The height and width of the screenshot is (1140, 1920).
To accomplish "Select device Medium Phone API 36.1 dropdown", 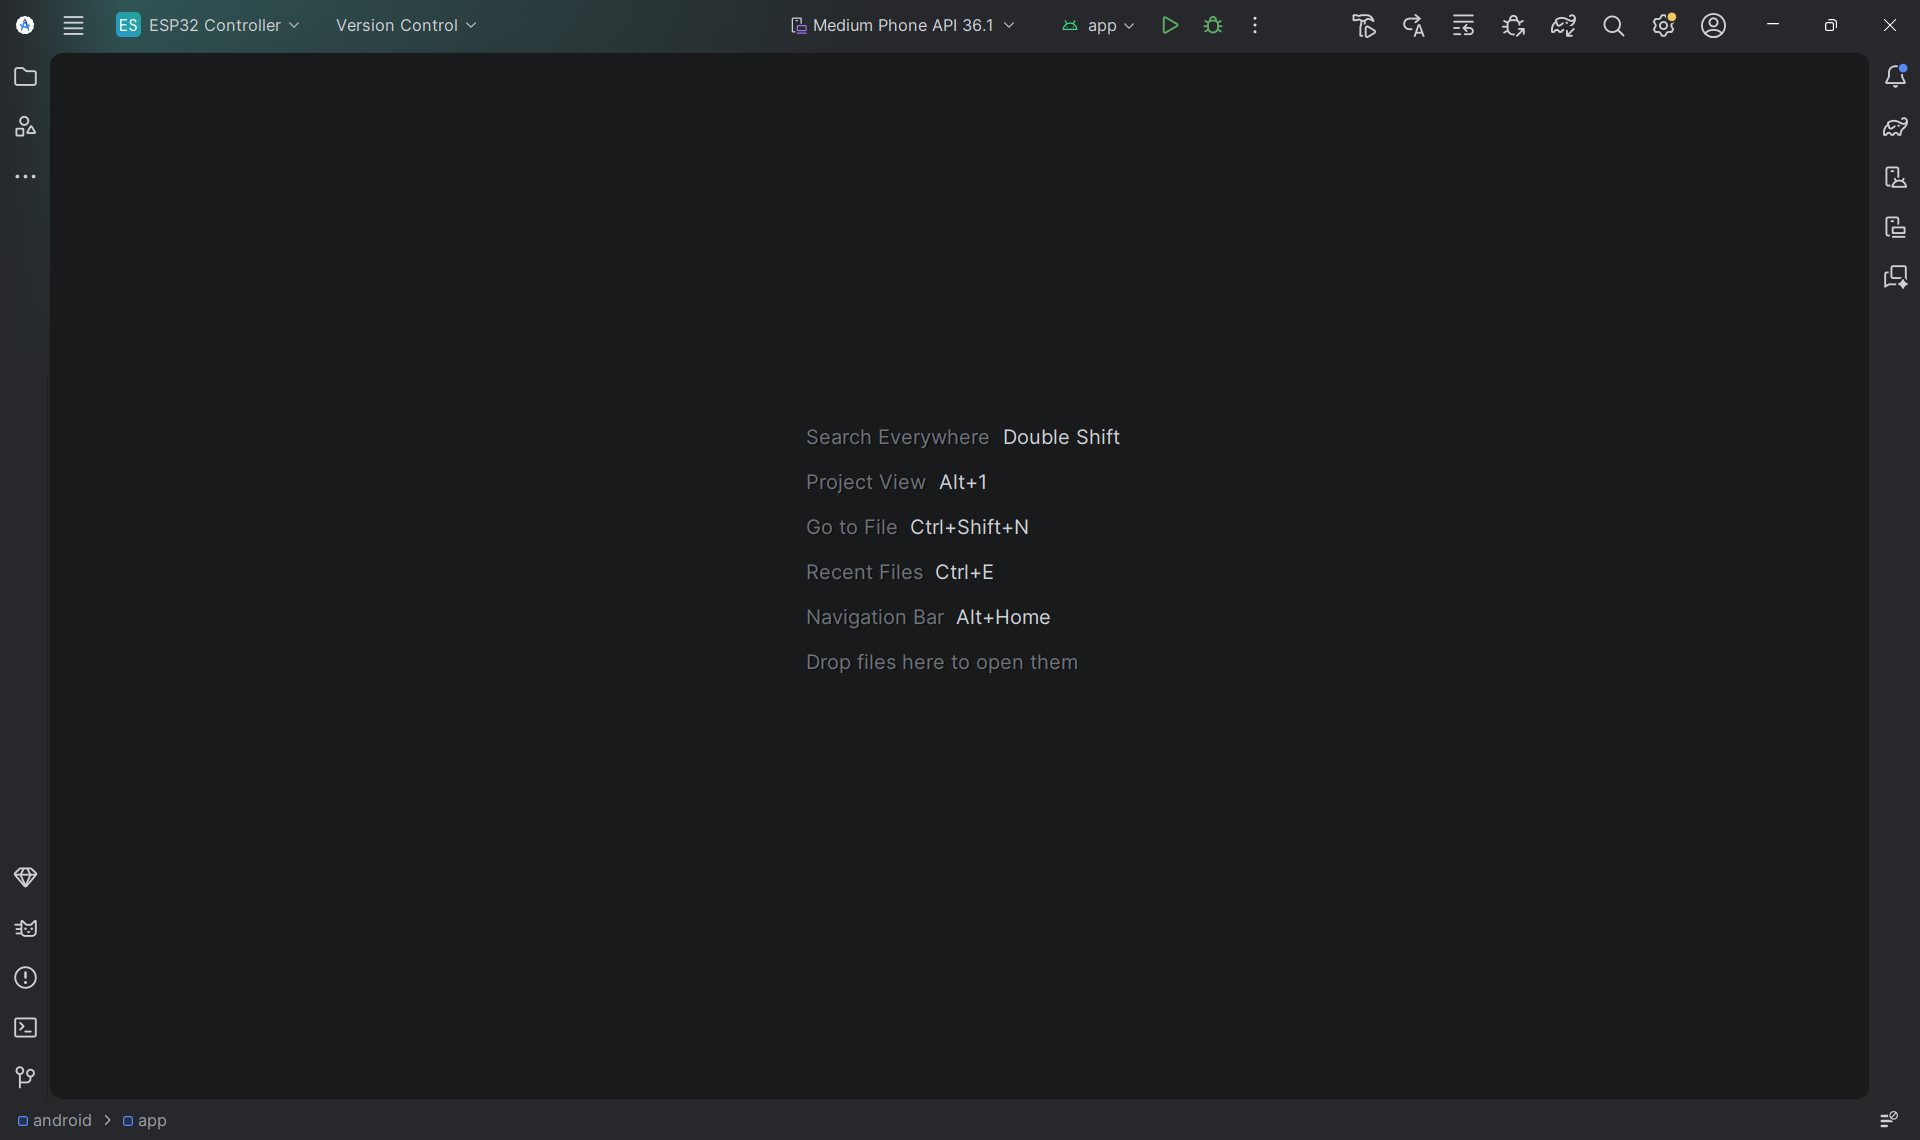I will pos(902,25).
